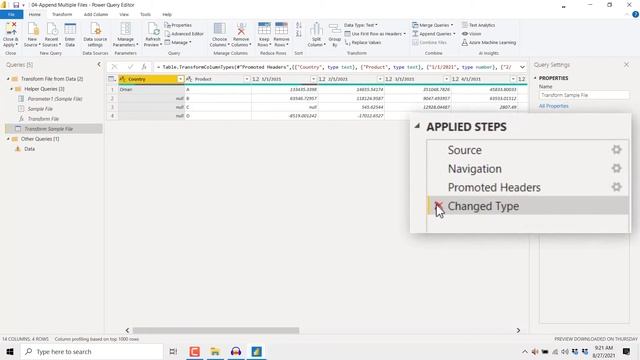This screenshot has width=640, height=360.
Task: Open the File tab
Action: click(x=11, y=14)
